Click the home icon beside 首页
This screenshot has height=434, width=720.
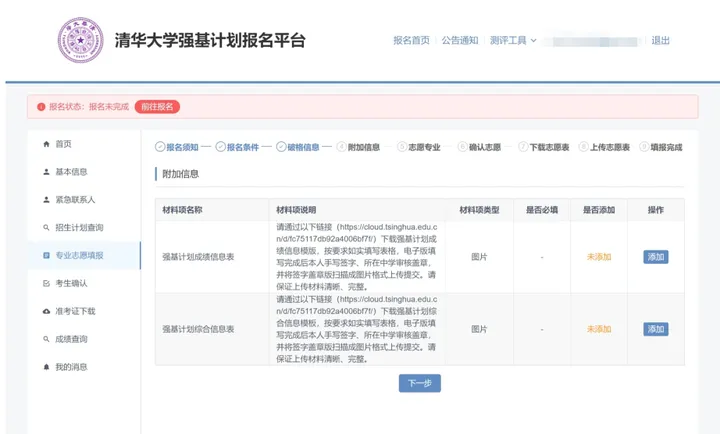pyautogui.click(x=46, y=144)
